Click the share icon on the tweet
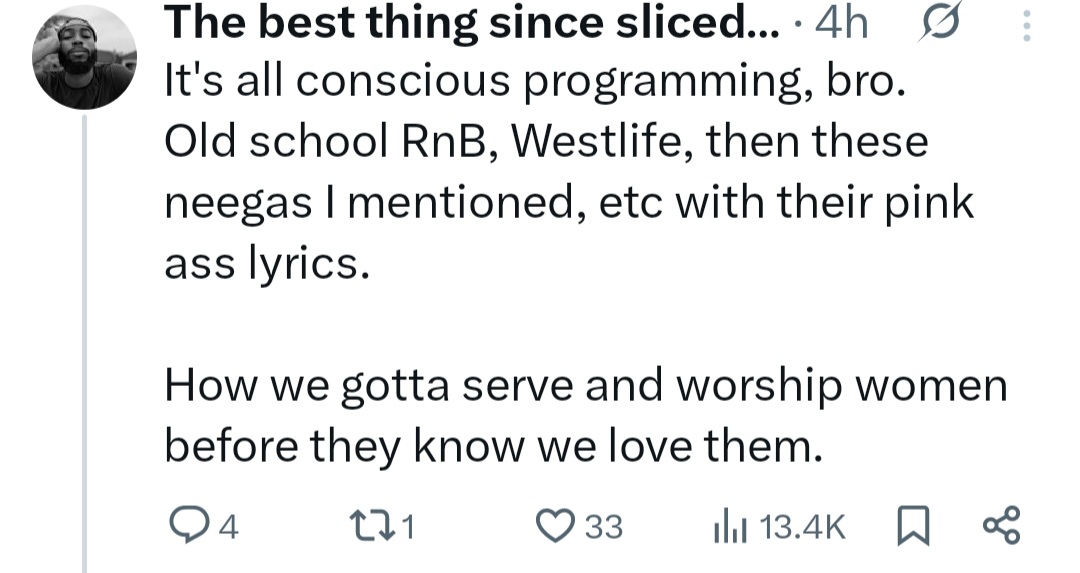Image resolution: width=1080 pixels, height=573 pixels. tap(1001, 526)
